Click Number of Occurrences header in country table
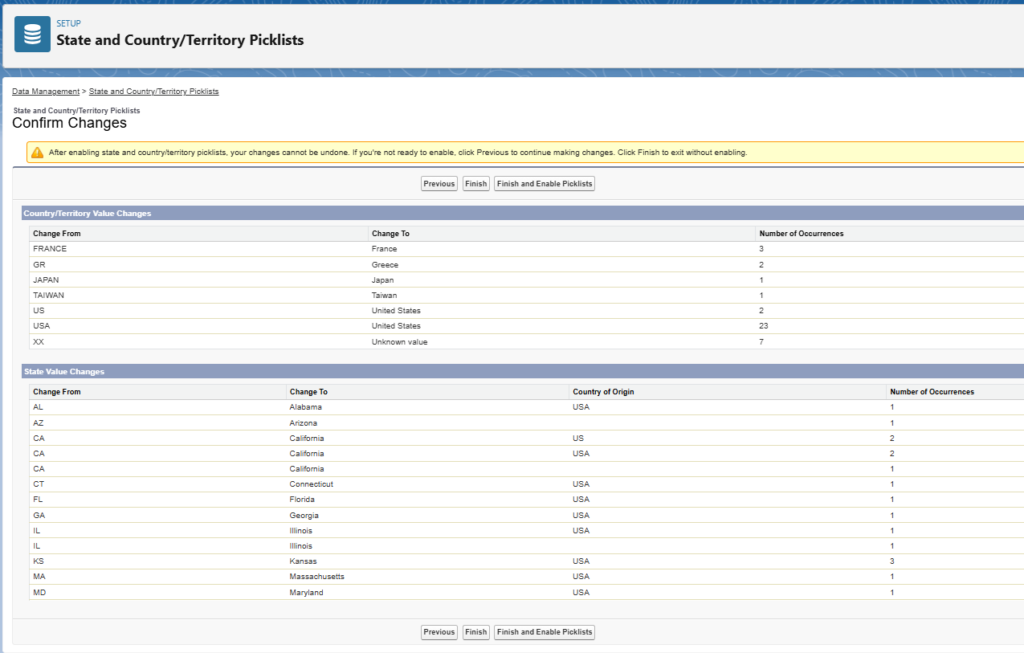1024x653 pixels. [x=801, y=233]
